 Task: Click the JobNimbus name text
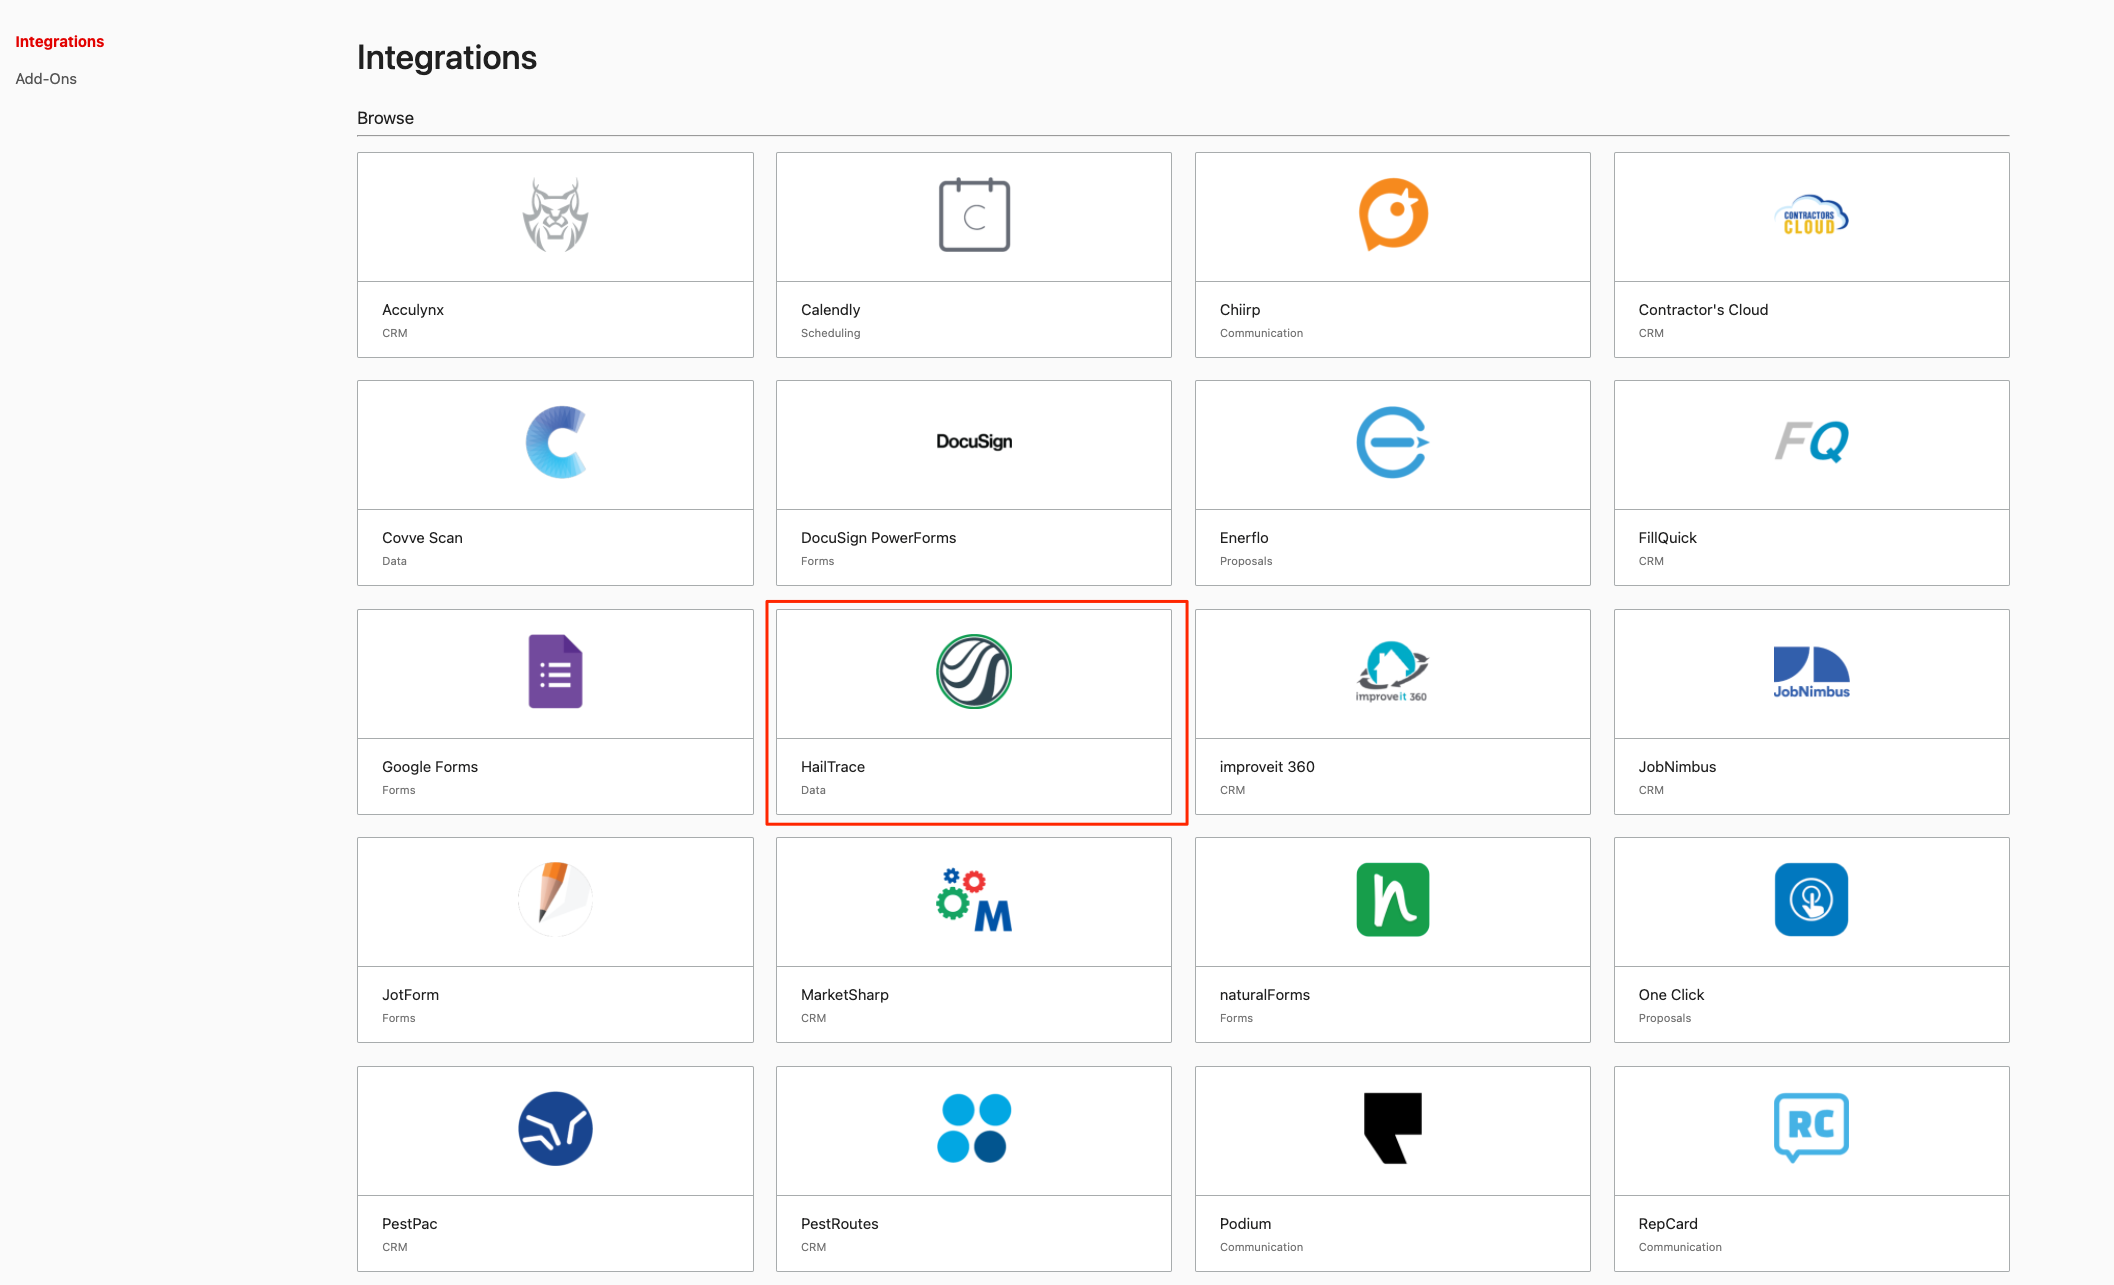click(1677, 766)
